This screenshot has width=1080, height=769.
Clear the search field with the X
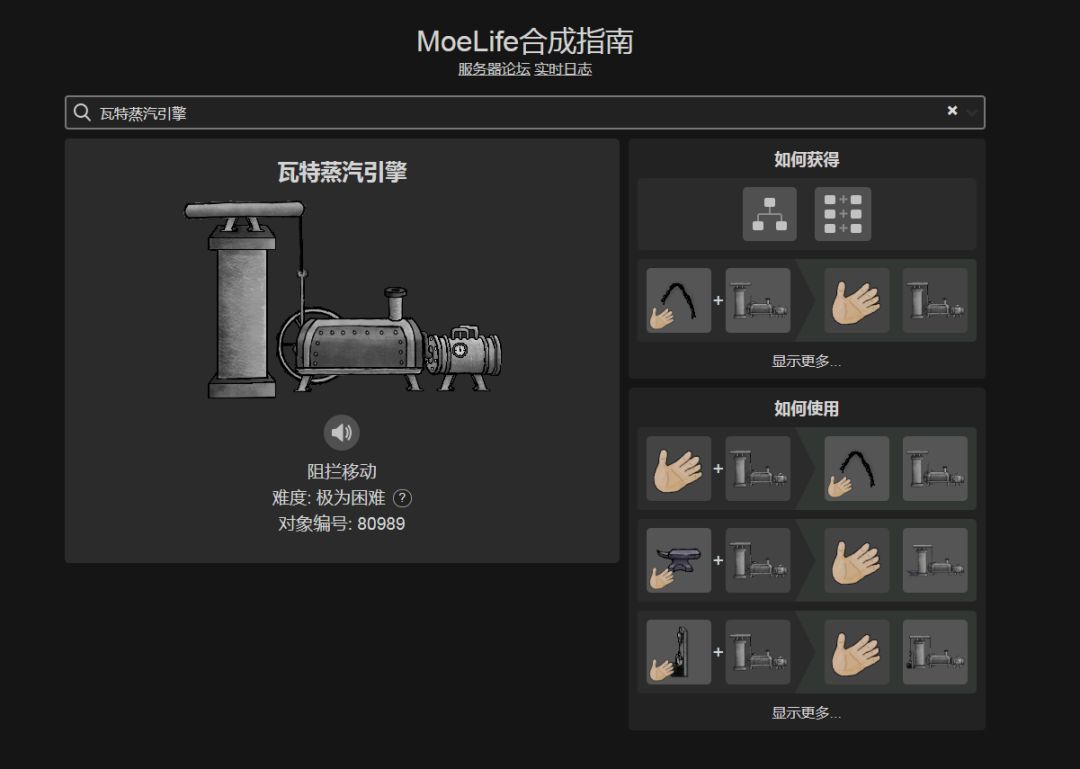pos(952,110)
